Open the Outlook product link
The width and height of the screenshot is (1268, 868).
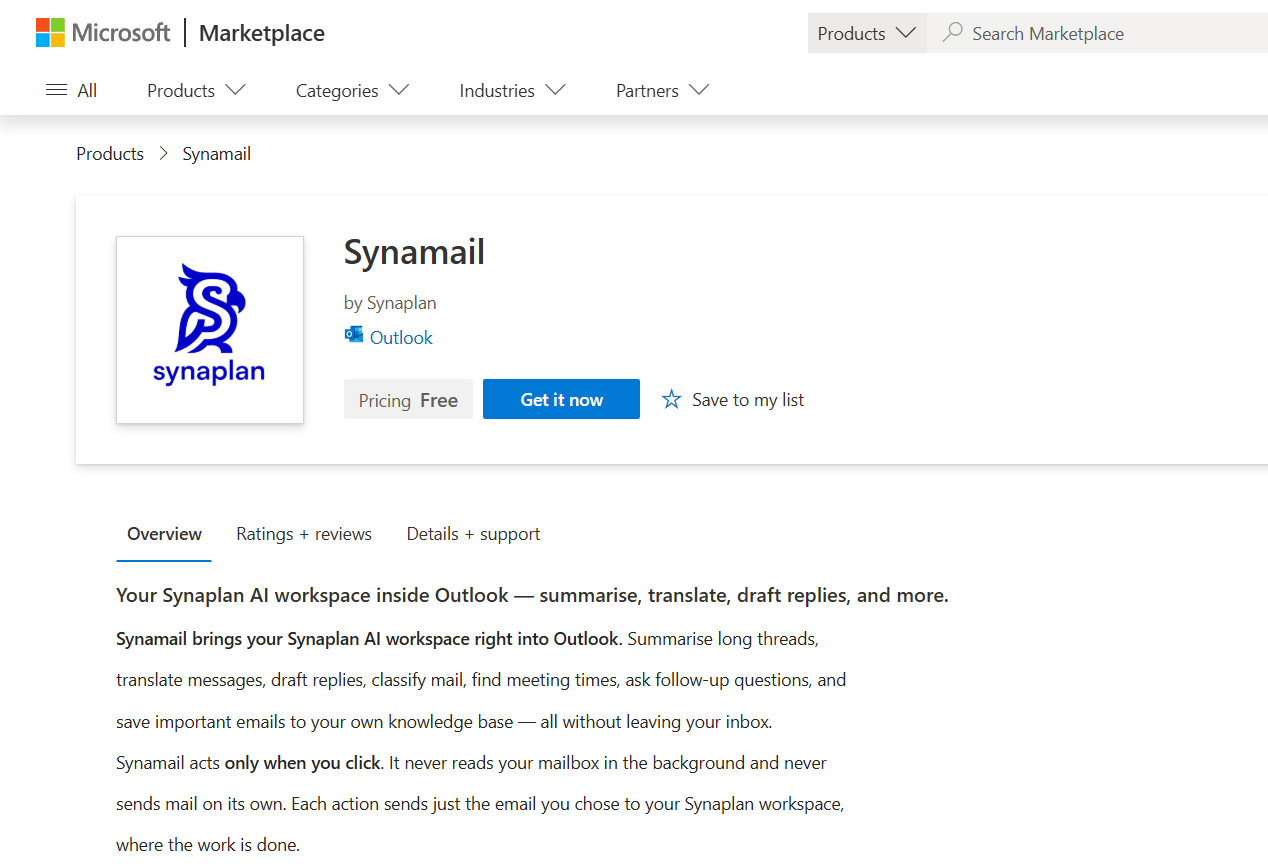tap(401, 338)
